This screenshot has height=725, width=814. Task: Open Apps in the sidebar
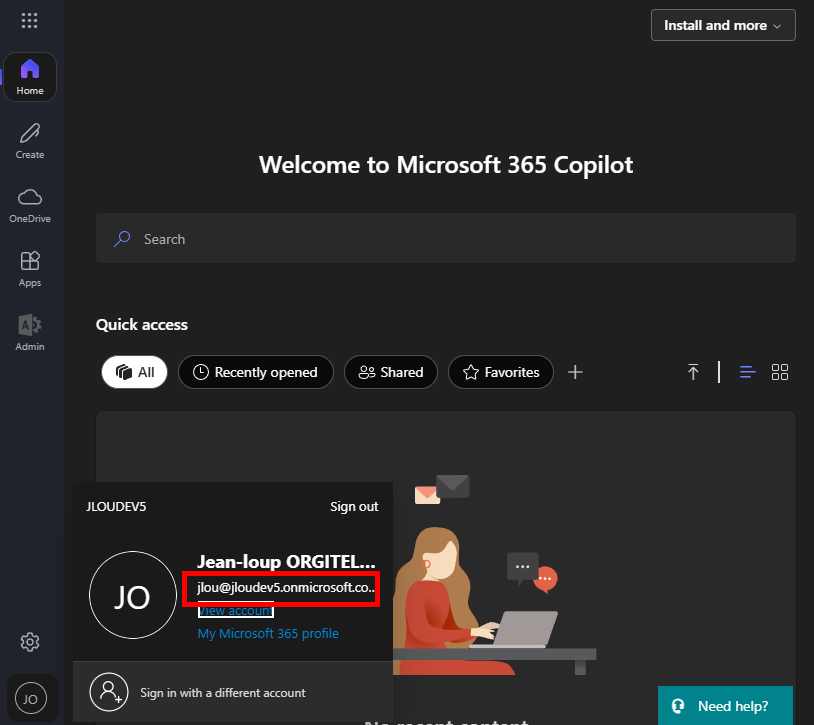coord(30,269)
